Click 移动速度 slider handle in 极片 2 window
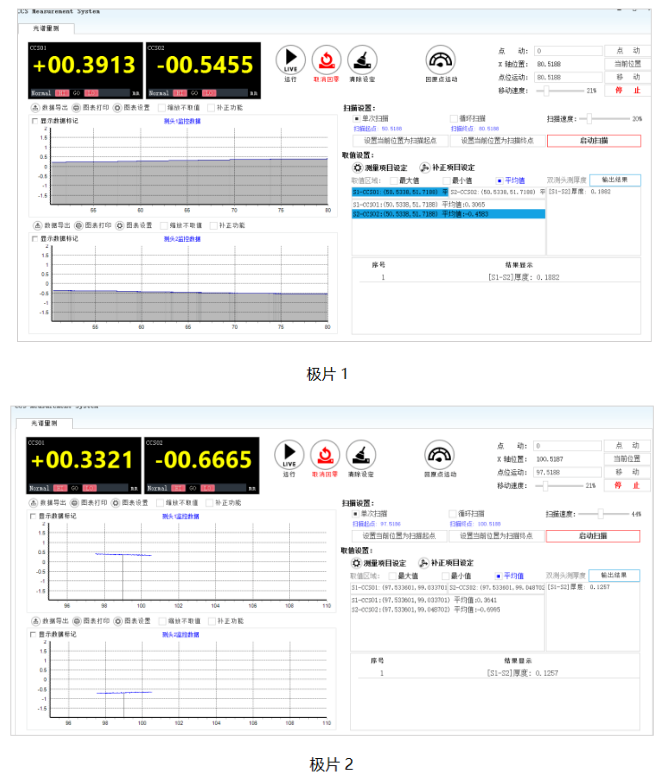 [x=545, y=485]
